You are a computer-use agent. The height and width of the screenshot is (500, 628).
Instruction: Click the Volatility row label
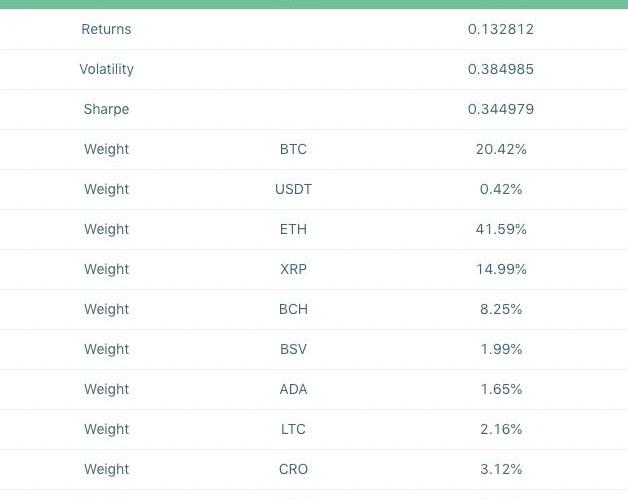pos(106,69)
